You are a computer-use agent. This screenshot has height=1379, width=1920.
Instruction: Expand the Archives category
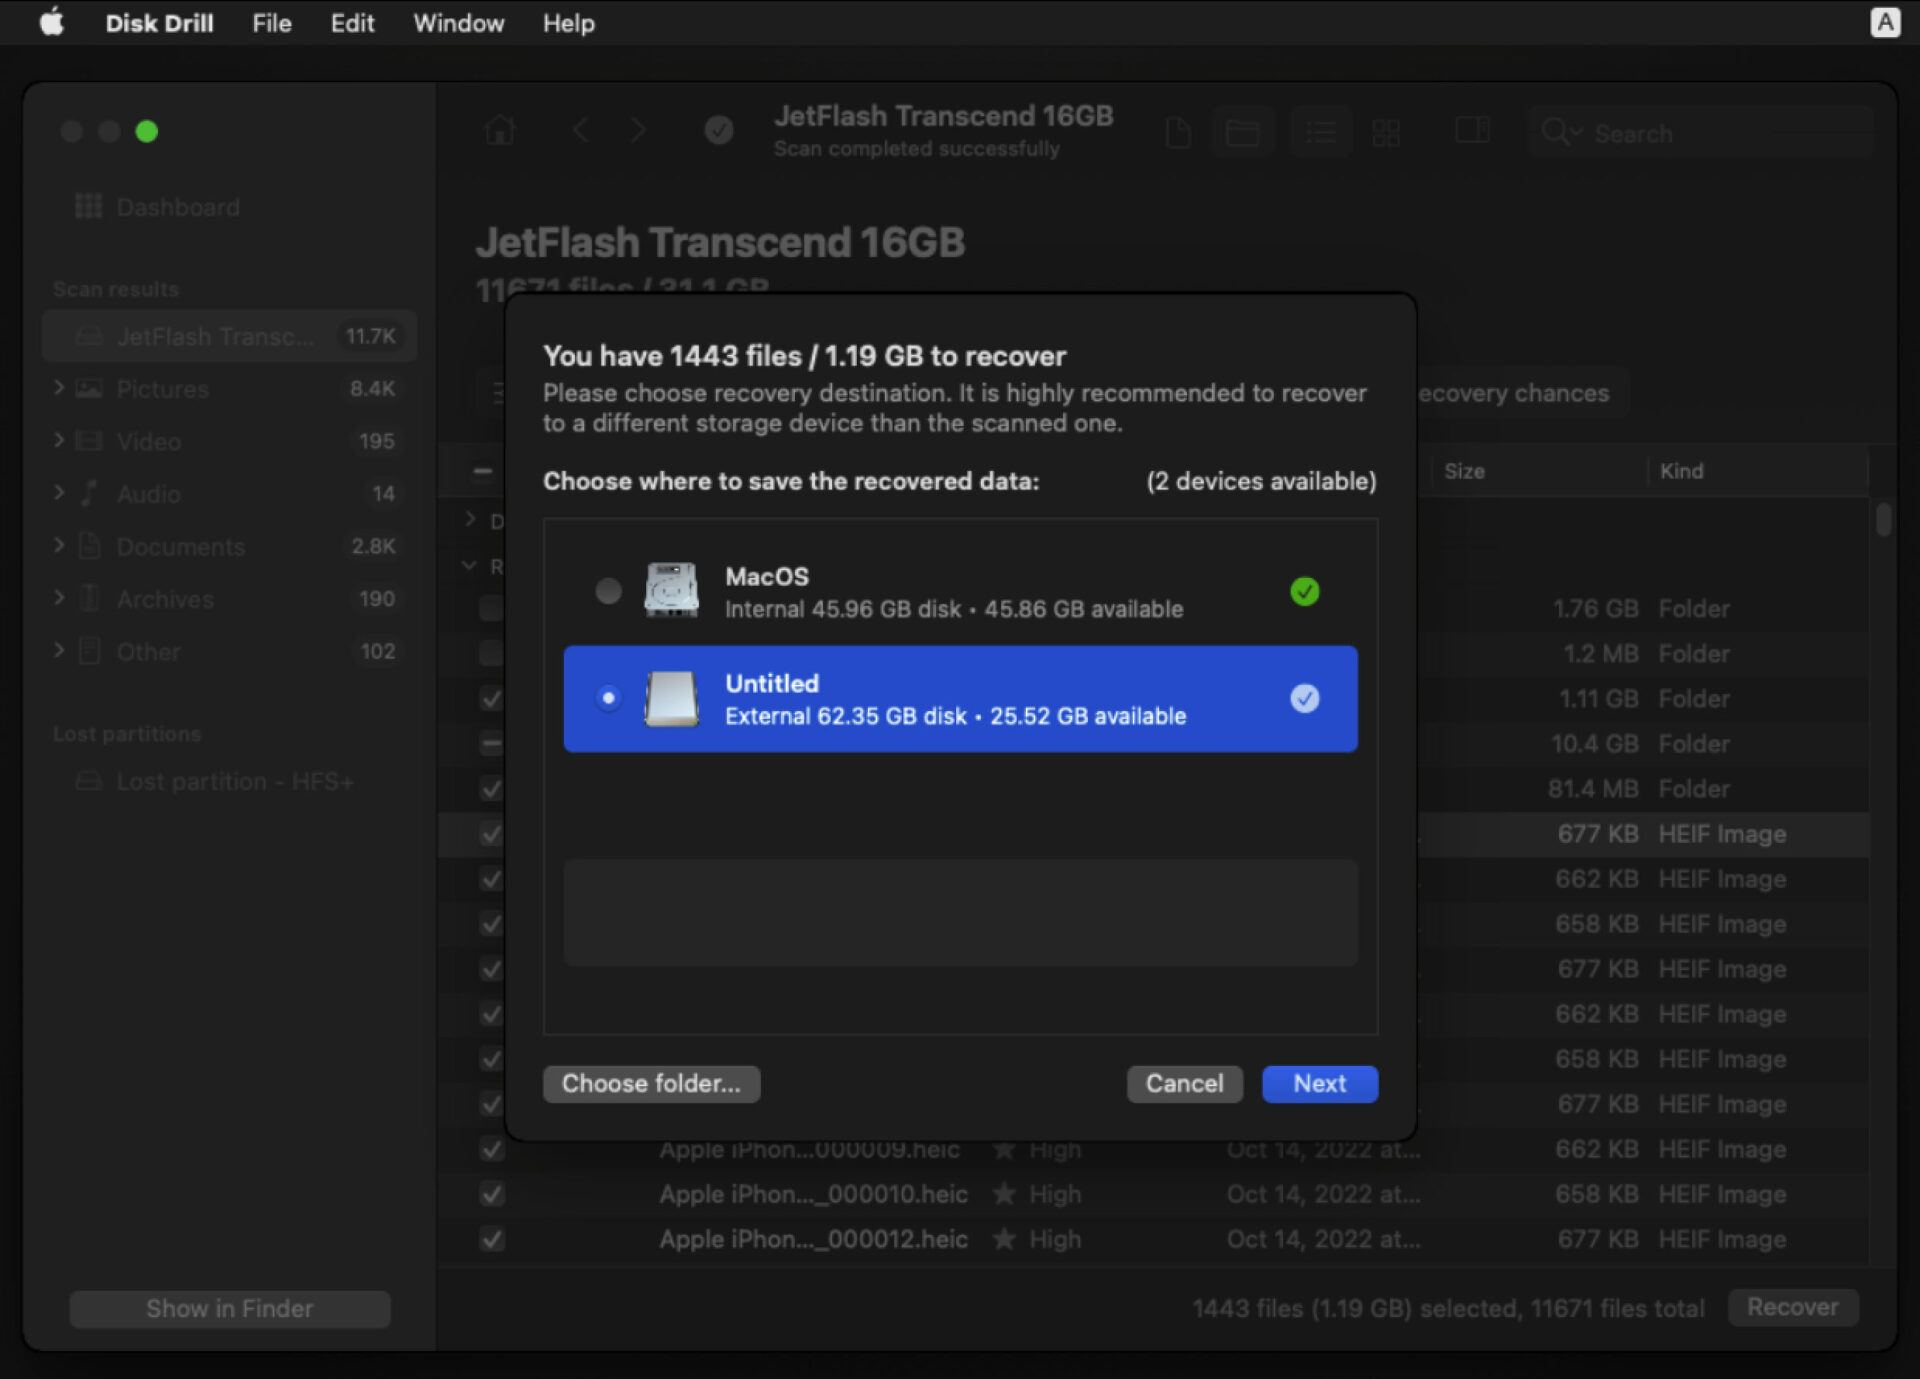[x=59, y=598]
